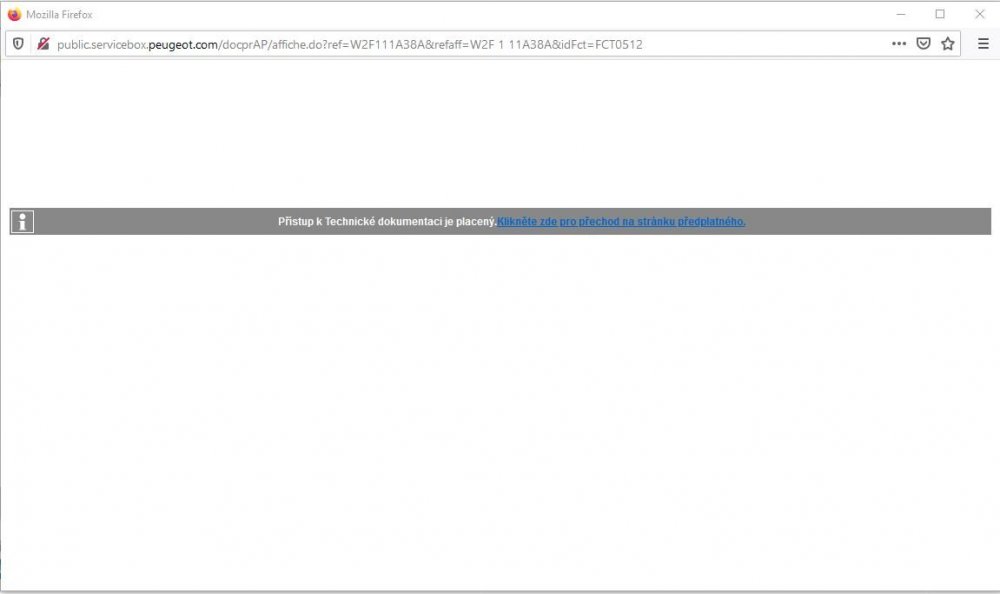Maximize the Firefox window
This screenshot has height=594, width=1000.
(940, 14)
